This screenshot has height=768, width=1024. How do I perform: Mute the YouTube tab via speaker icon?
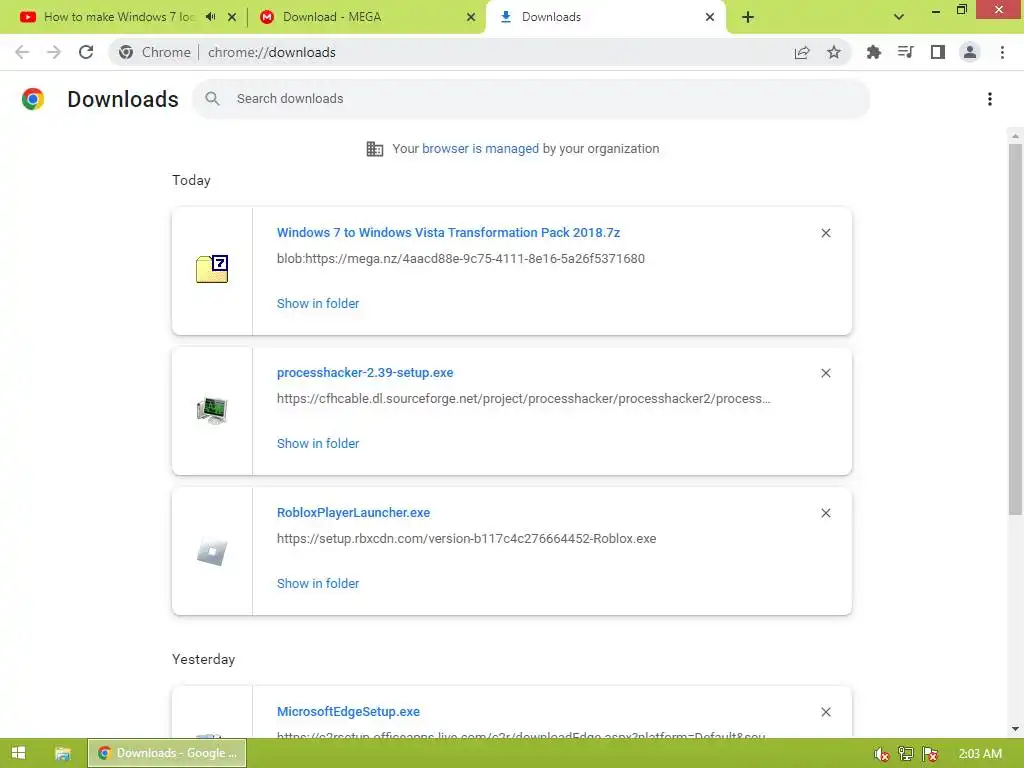[210, 17]
